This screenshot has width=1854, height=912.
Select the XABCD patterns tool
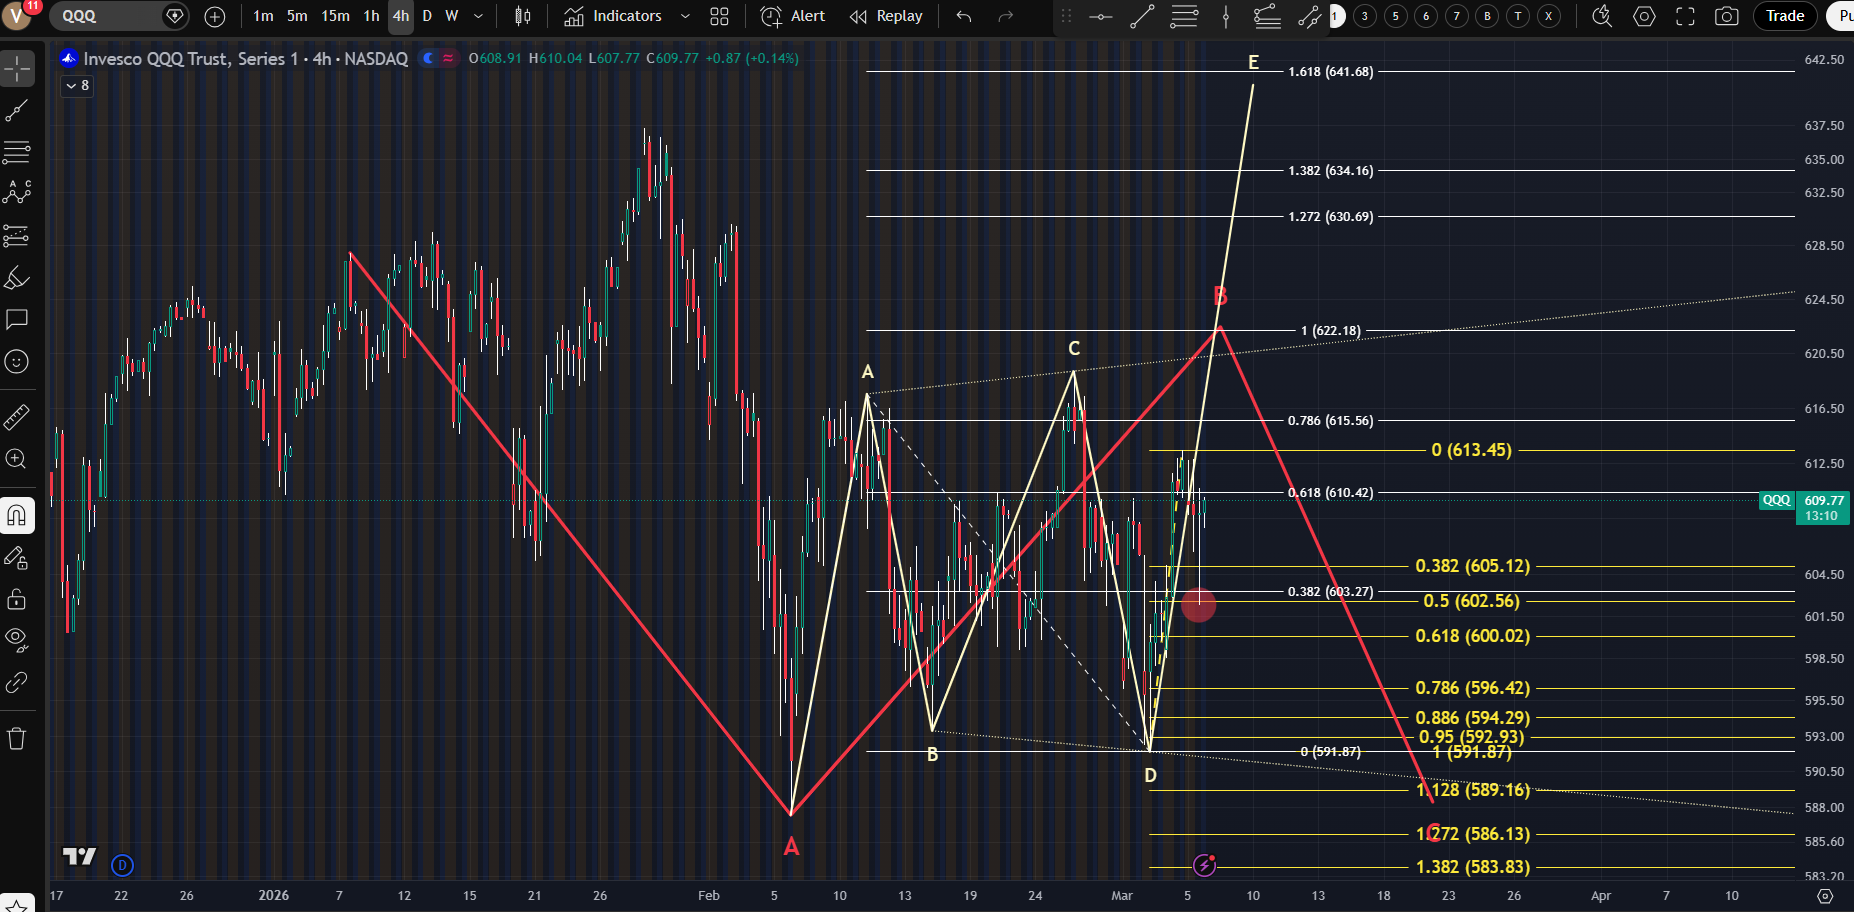[17, 193]
